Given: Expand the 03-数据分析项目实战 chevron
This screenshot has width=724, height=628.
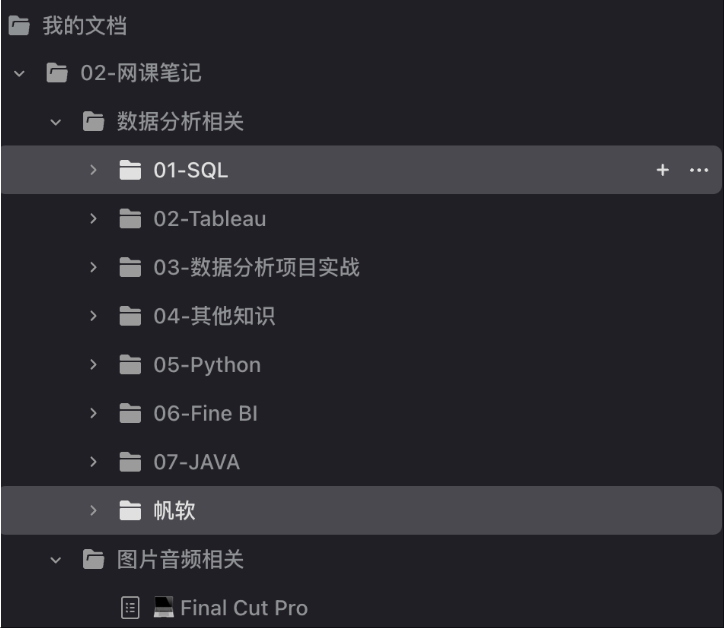Looking at the screenshot, I should pos(93,268).
